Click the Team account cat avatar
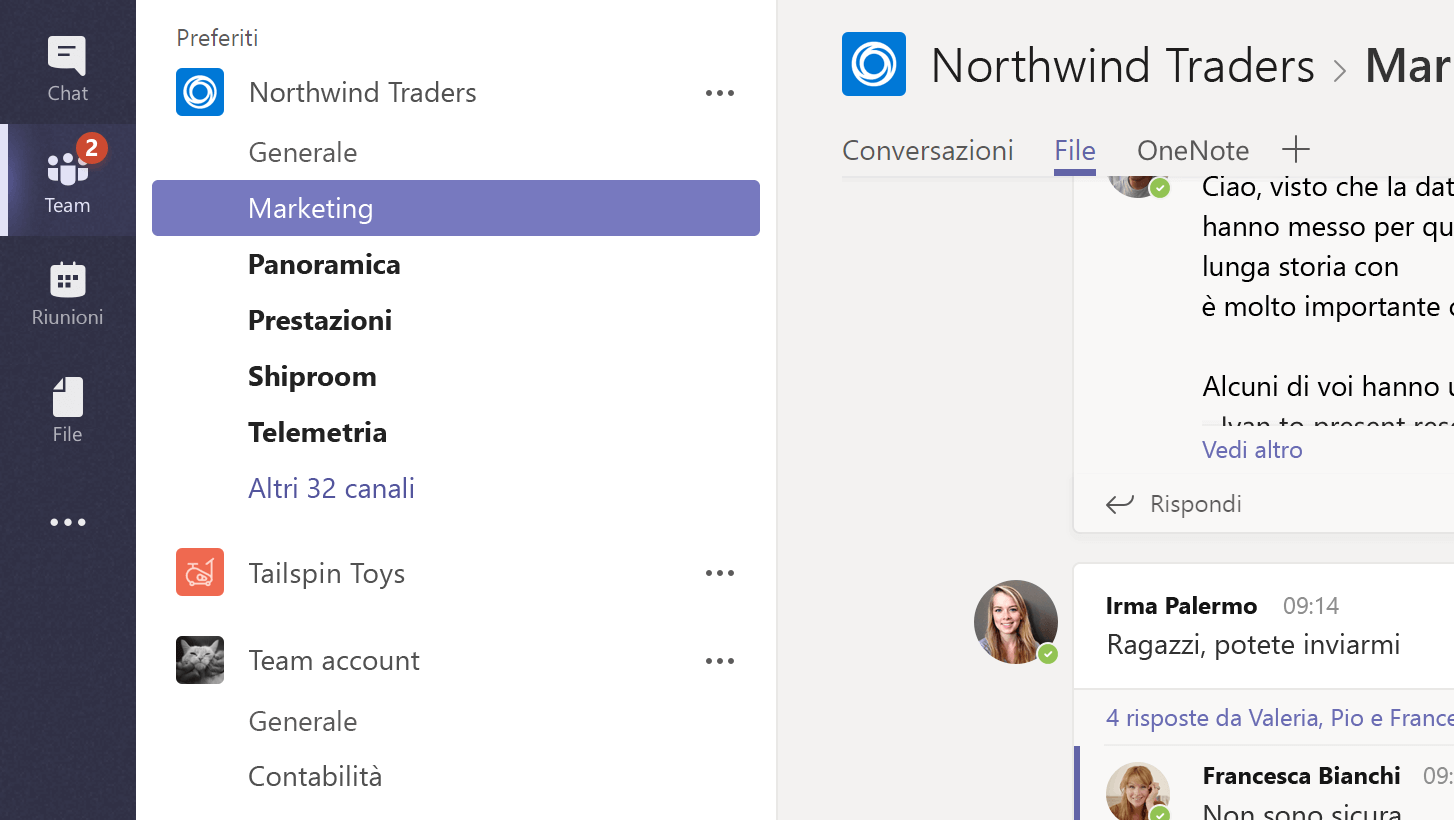 200,660
